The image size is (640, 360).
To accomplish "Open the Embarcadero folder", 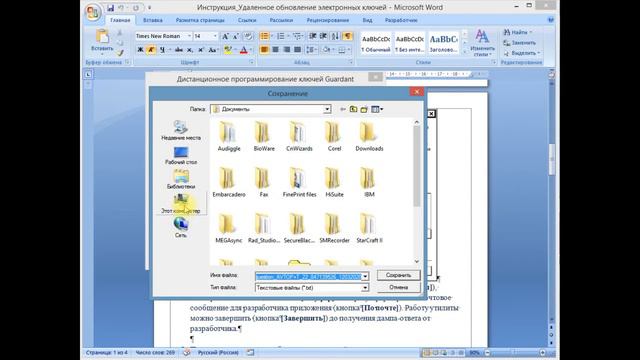I will coord(229,182).
